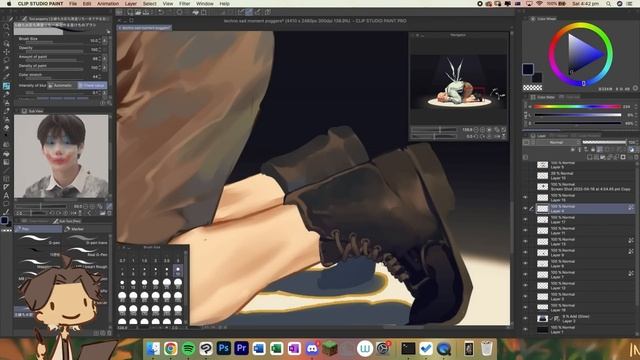The height and width of the screenshot is (360, 640).
Task: Select the transparent color swatch
Action: coord(533,88)
